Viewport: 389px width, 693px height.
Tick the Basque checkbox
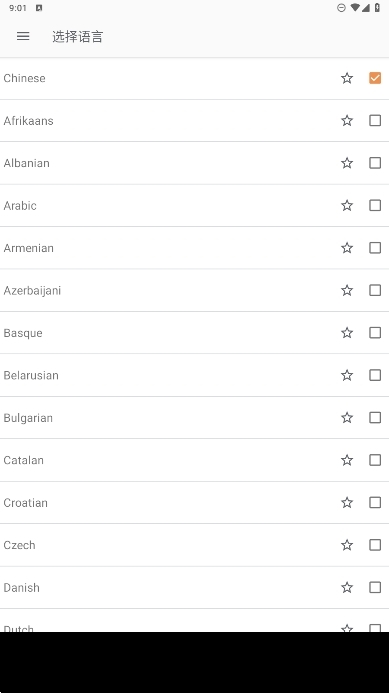pyautogui.click(x=375, y=333)
